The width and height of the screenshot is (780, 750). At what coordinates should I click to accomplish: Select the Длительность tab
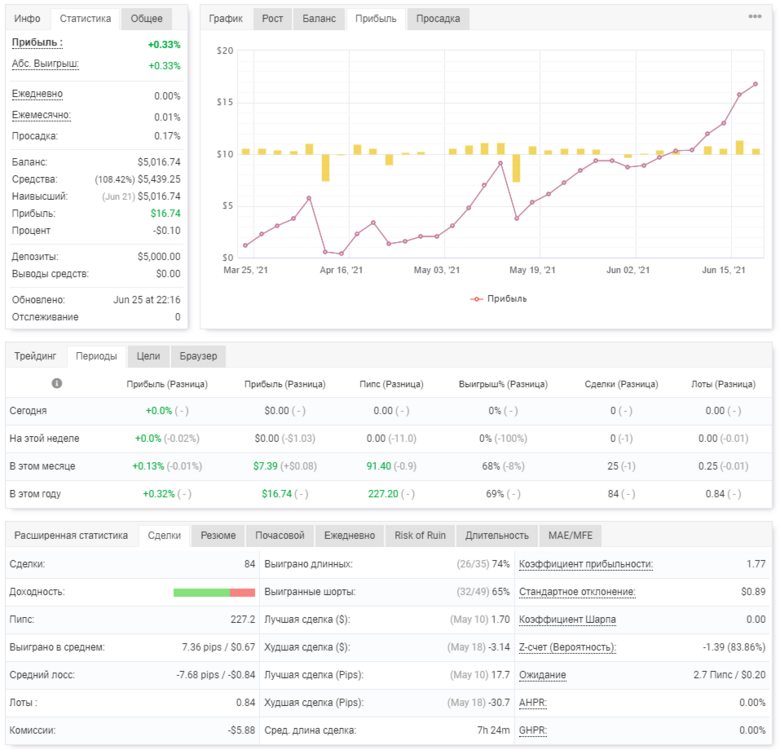496,535
